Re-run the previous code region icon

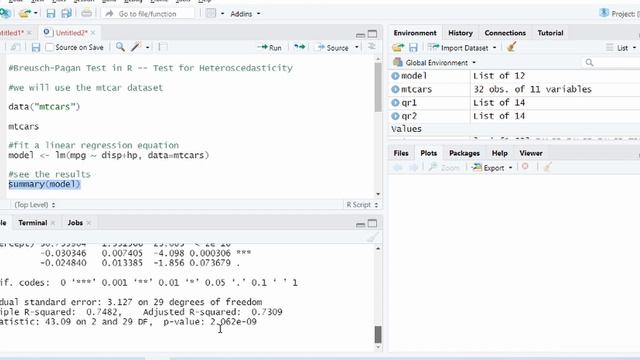tap(300, 47)
